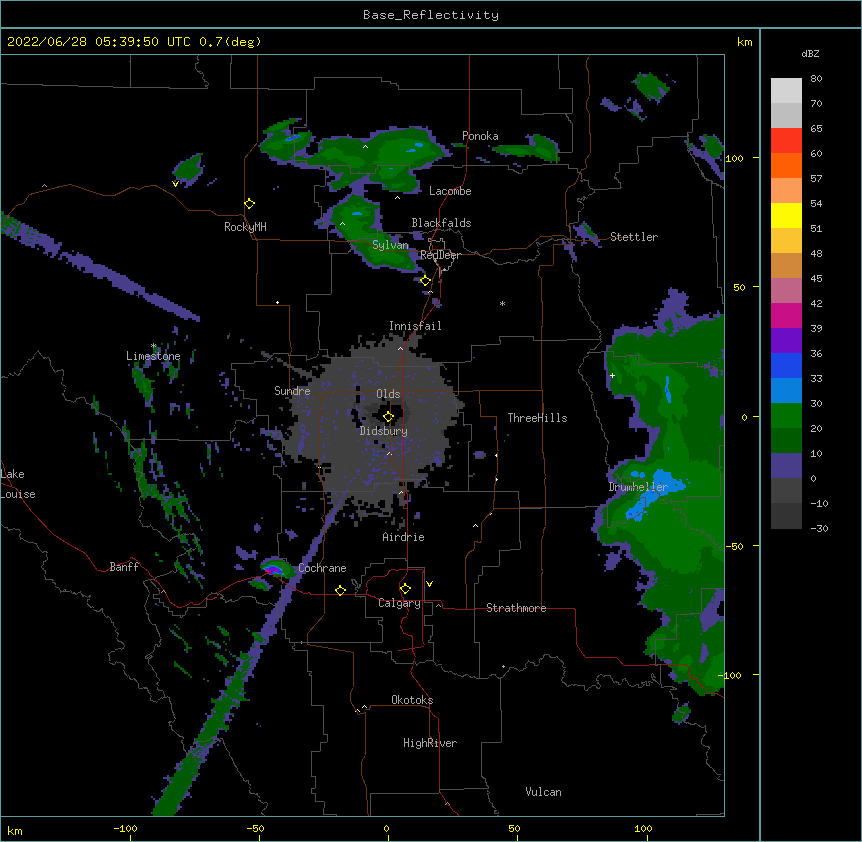The height and width of the screenshot is (842, 862).
Task: Click the Calgary label
Action: pos(400,603)
